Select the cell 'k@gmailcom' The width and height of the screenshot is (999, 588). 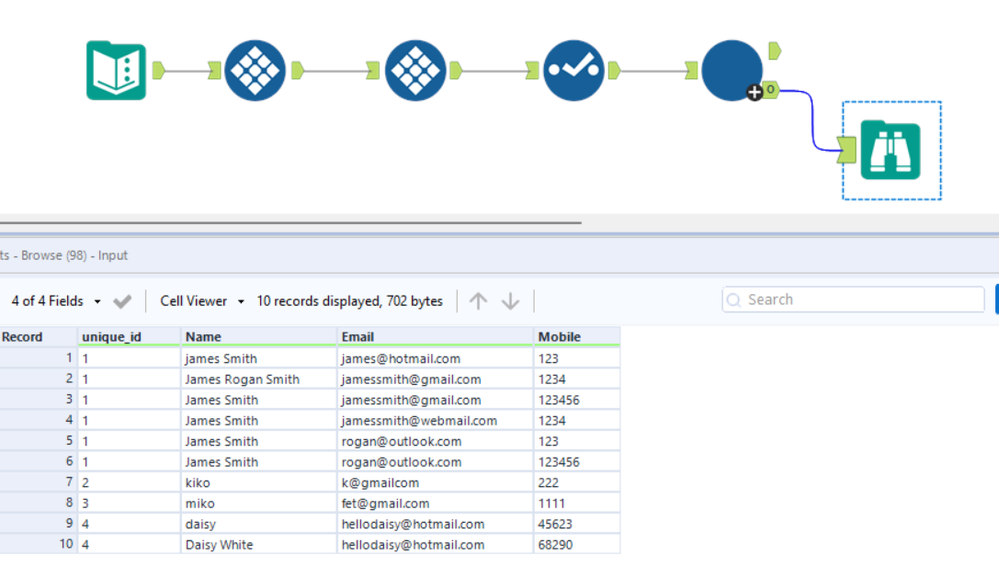(435, 482)
